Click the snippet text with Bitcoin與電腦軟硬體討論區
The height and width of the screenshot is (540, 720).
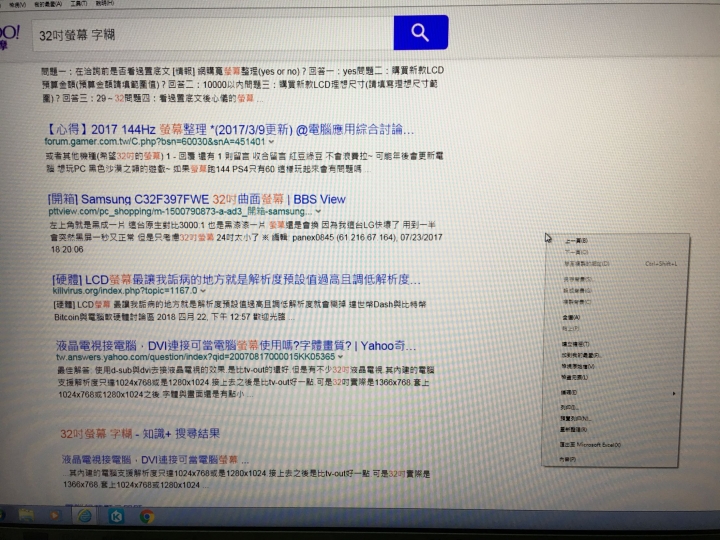(240, 311)
